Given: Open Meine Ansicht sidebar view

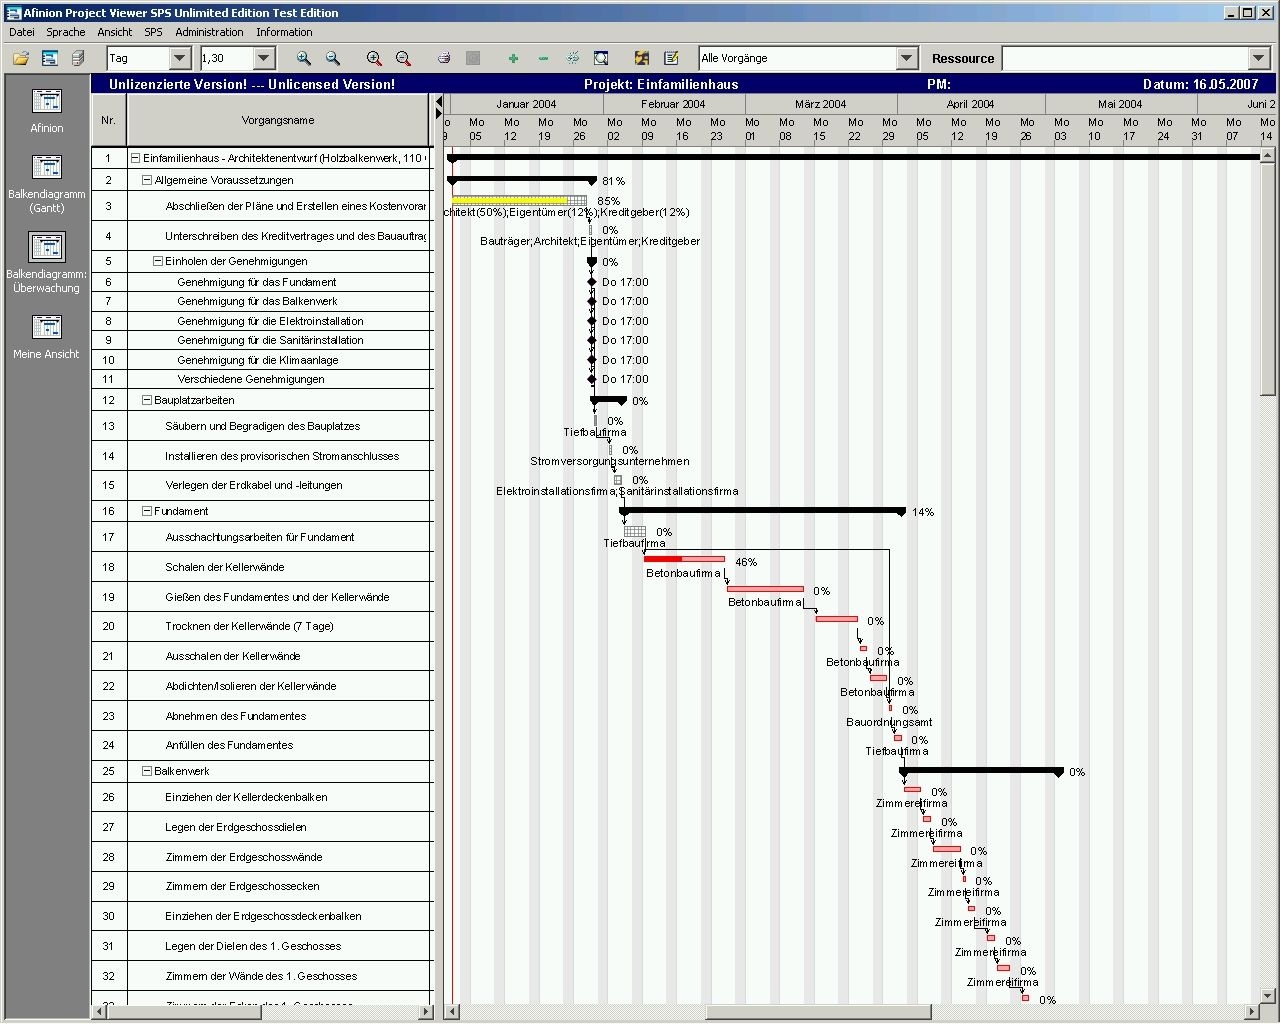Looking at the screenshot, I should click(x=46, y=336).
